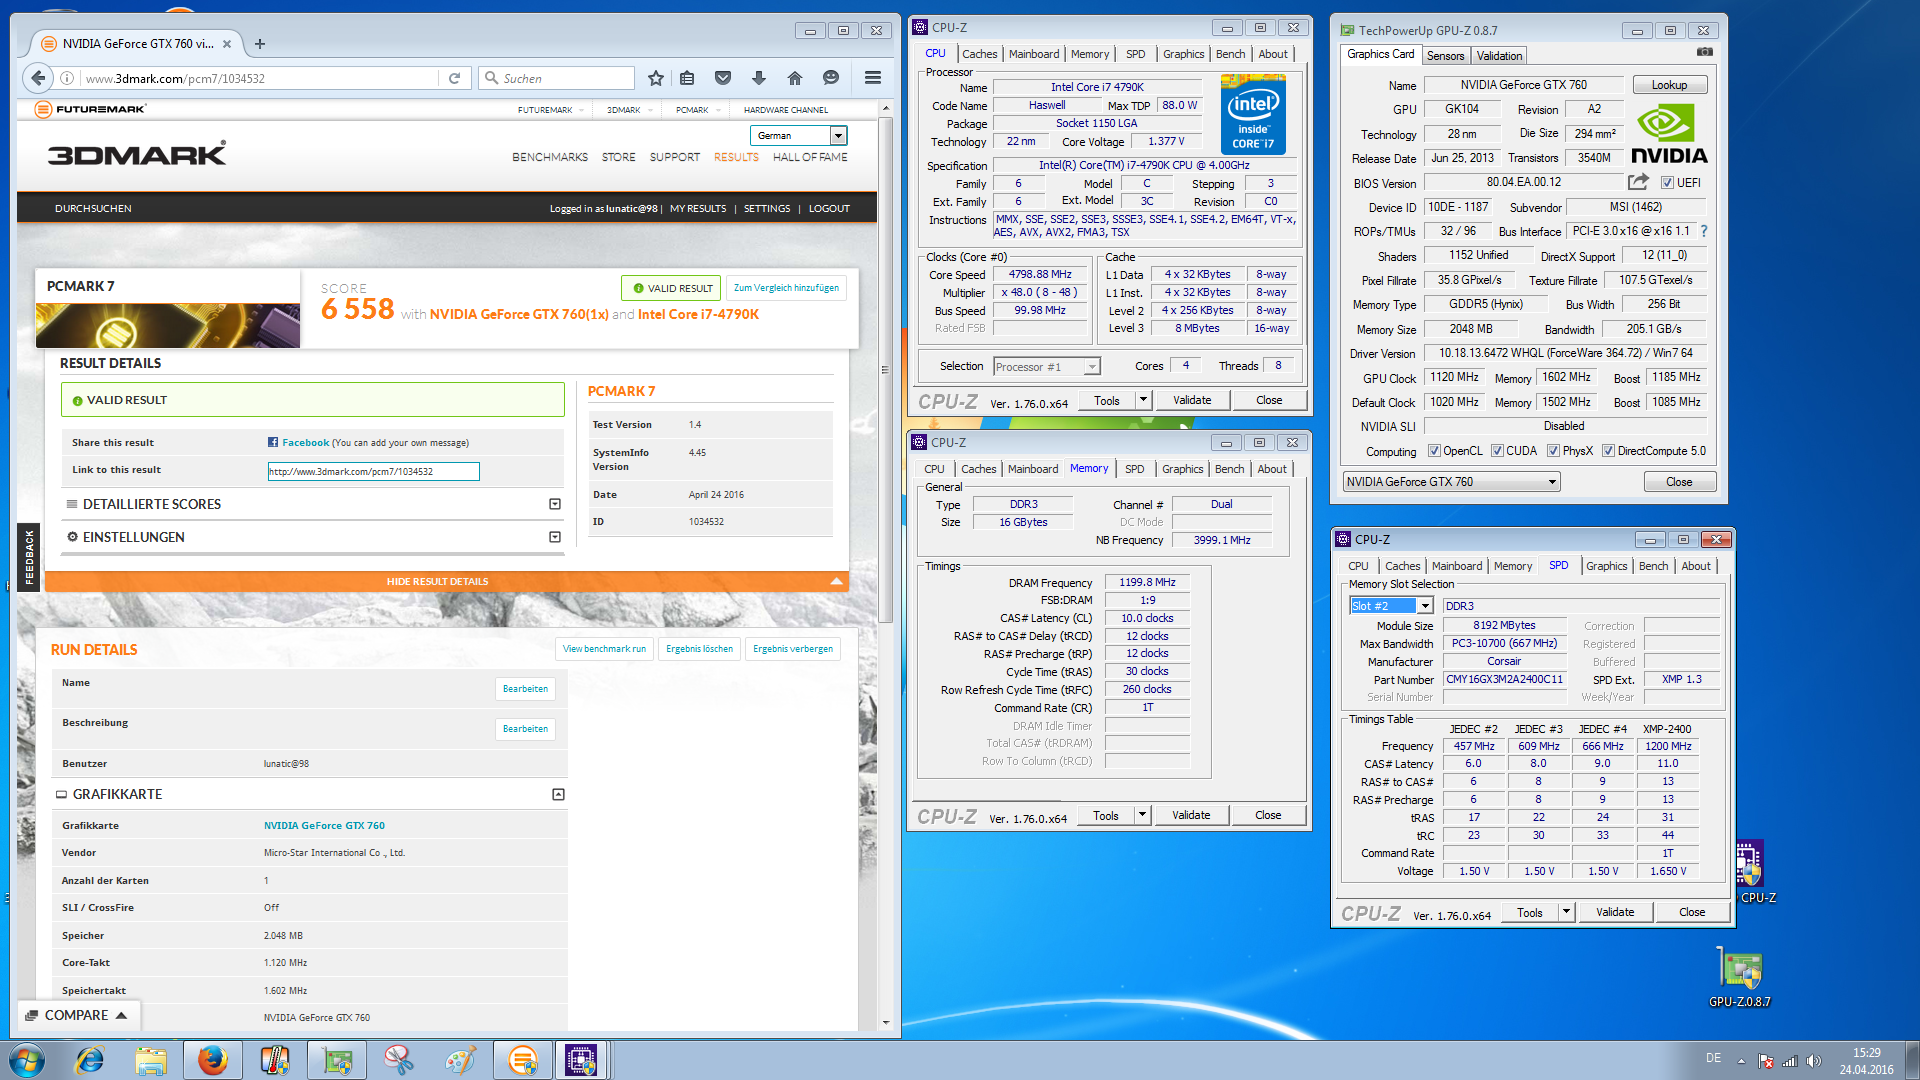Go back with the Firefox back arrow
Viewport: 1920px width, 1080px height.
tap(38, 78)
